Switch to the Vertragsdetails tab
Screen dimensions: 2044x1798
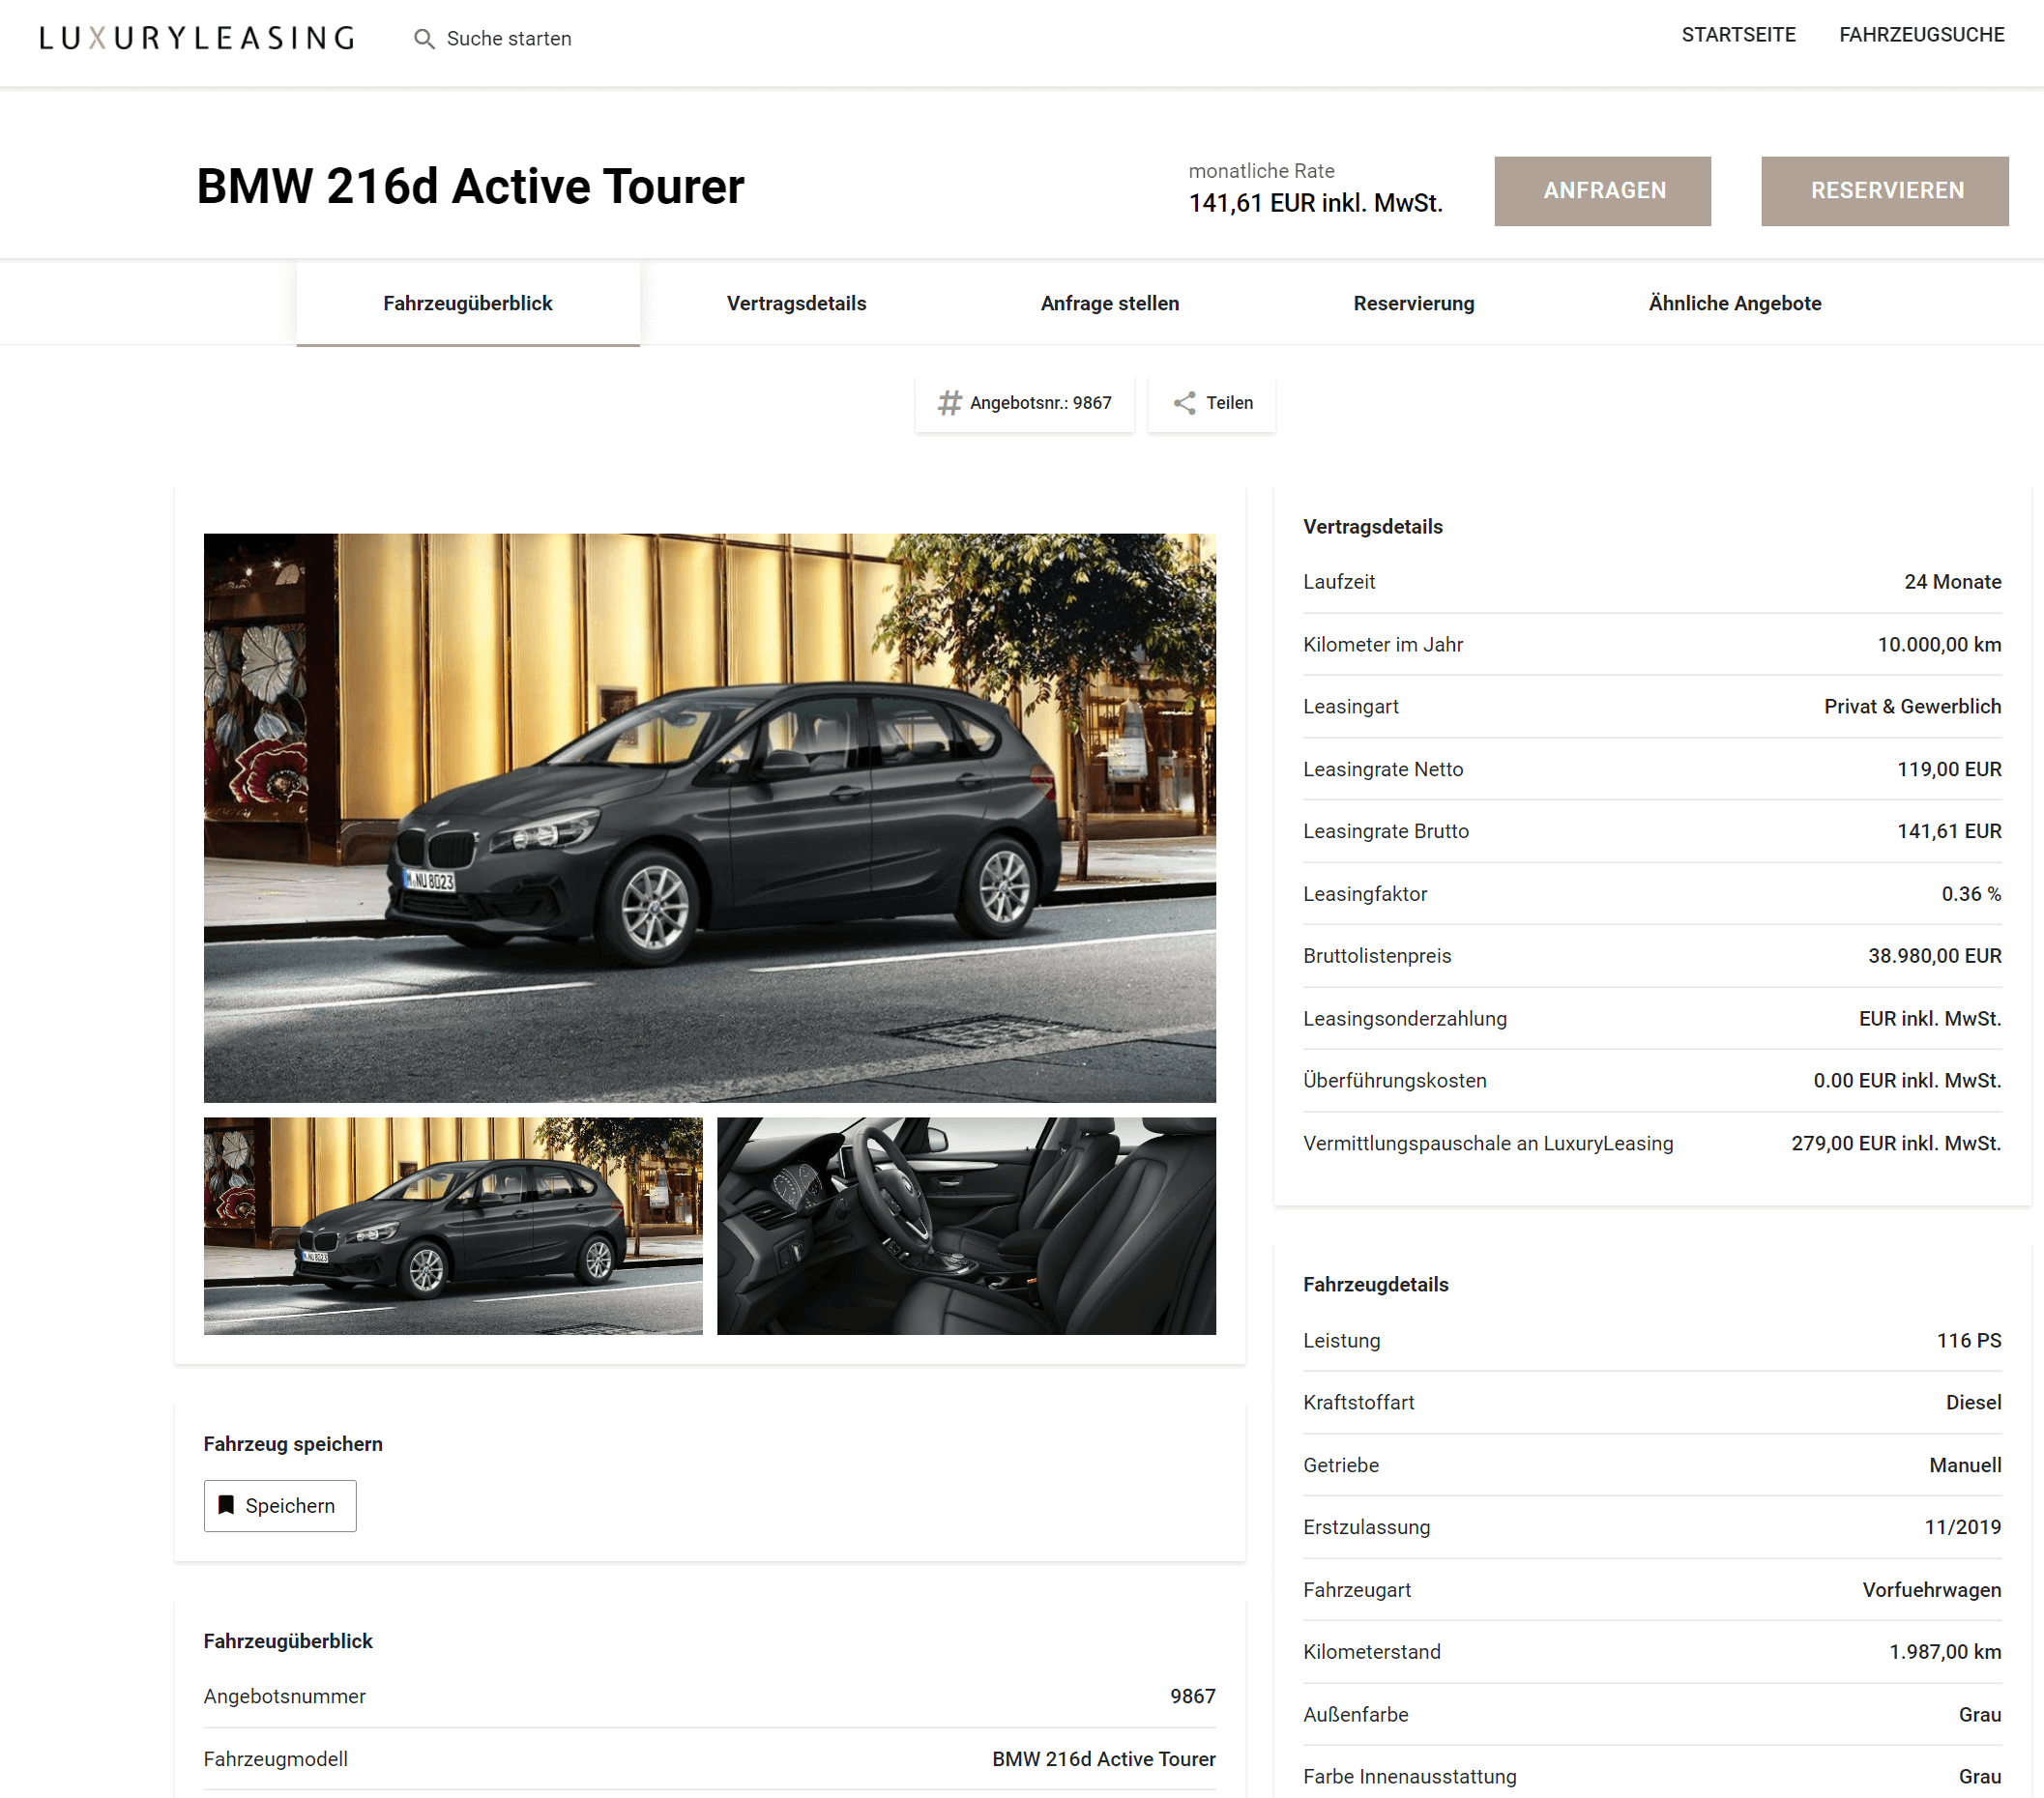click(796, 303)
